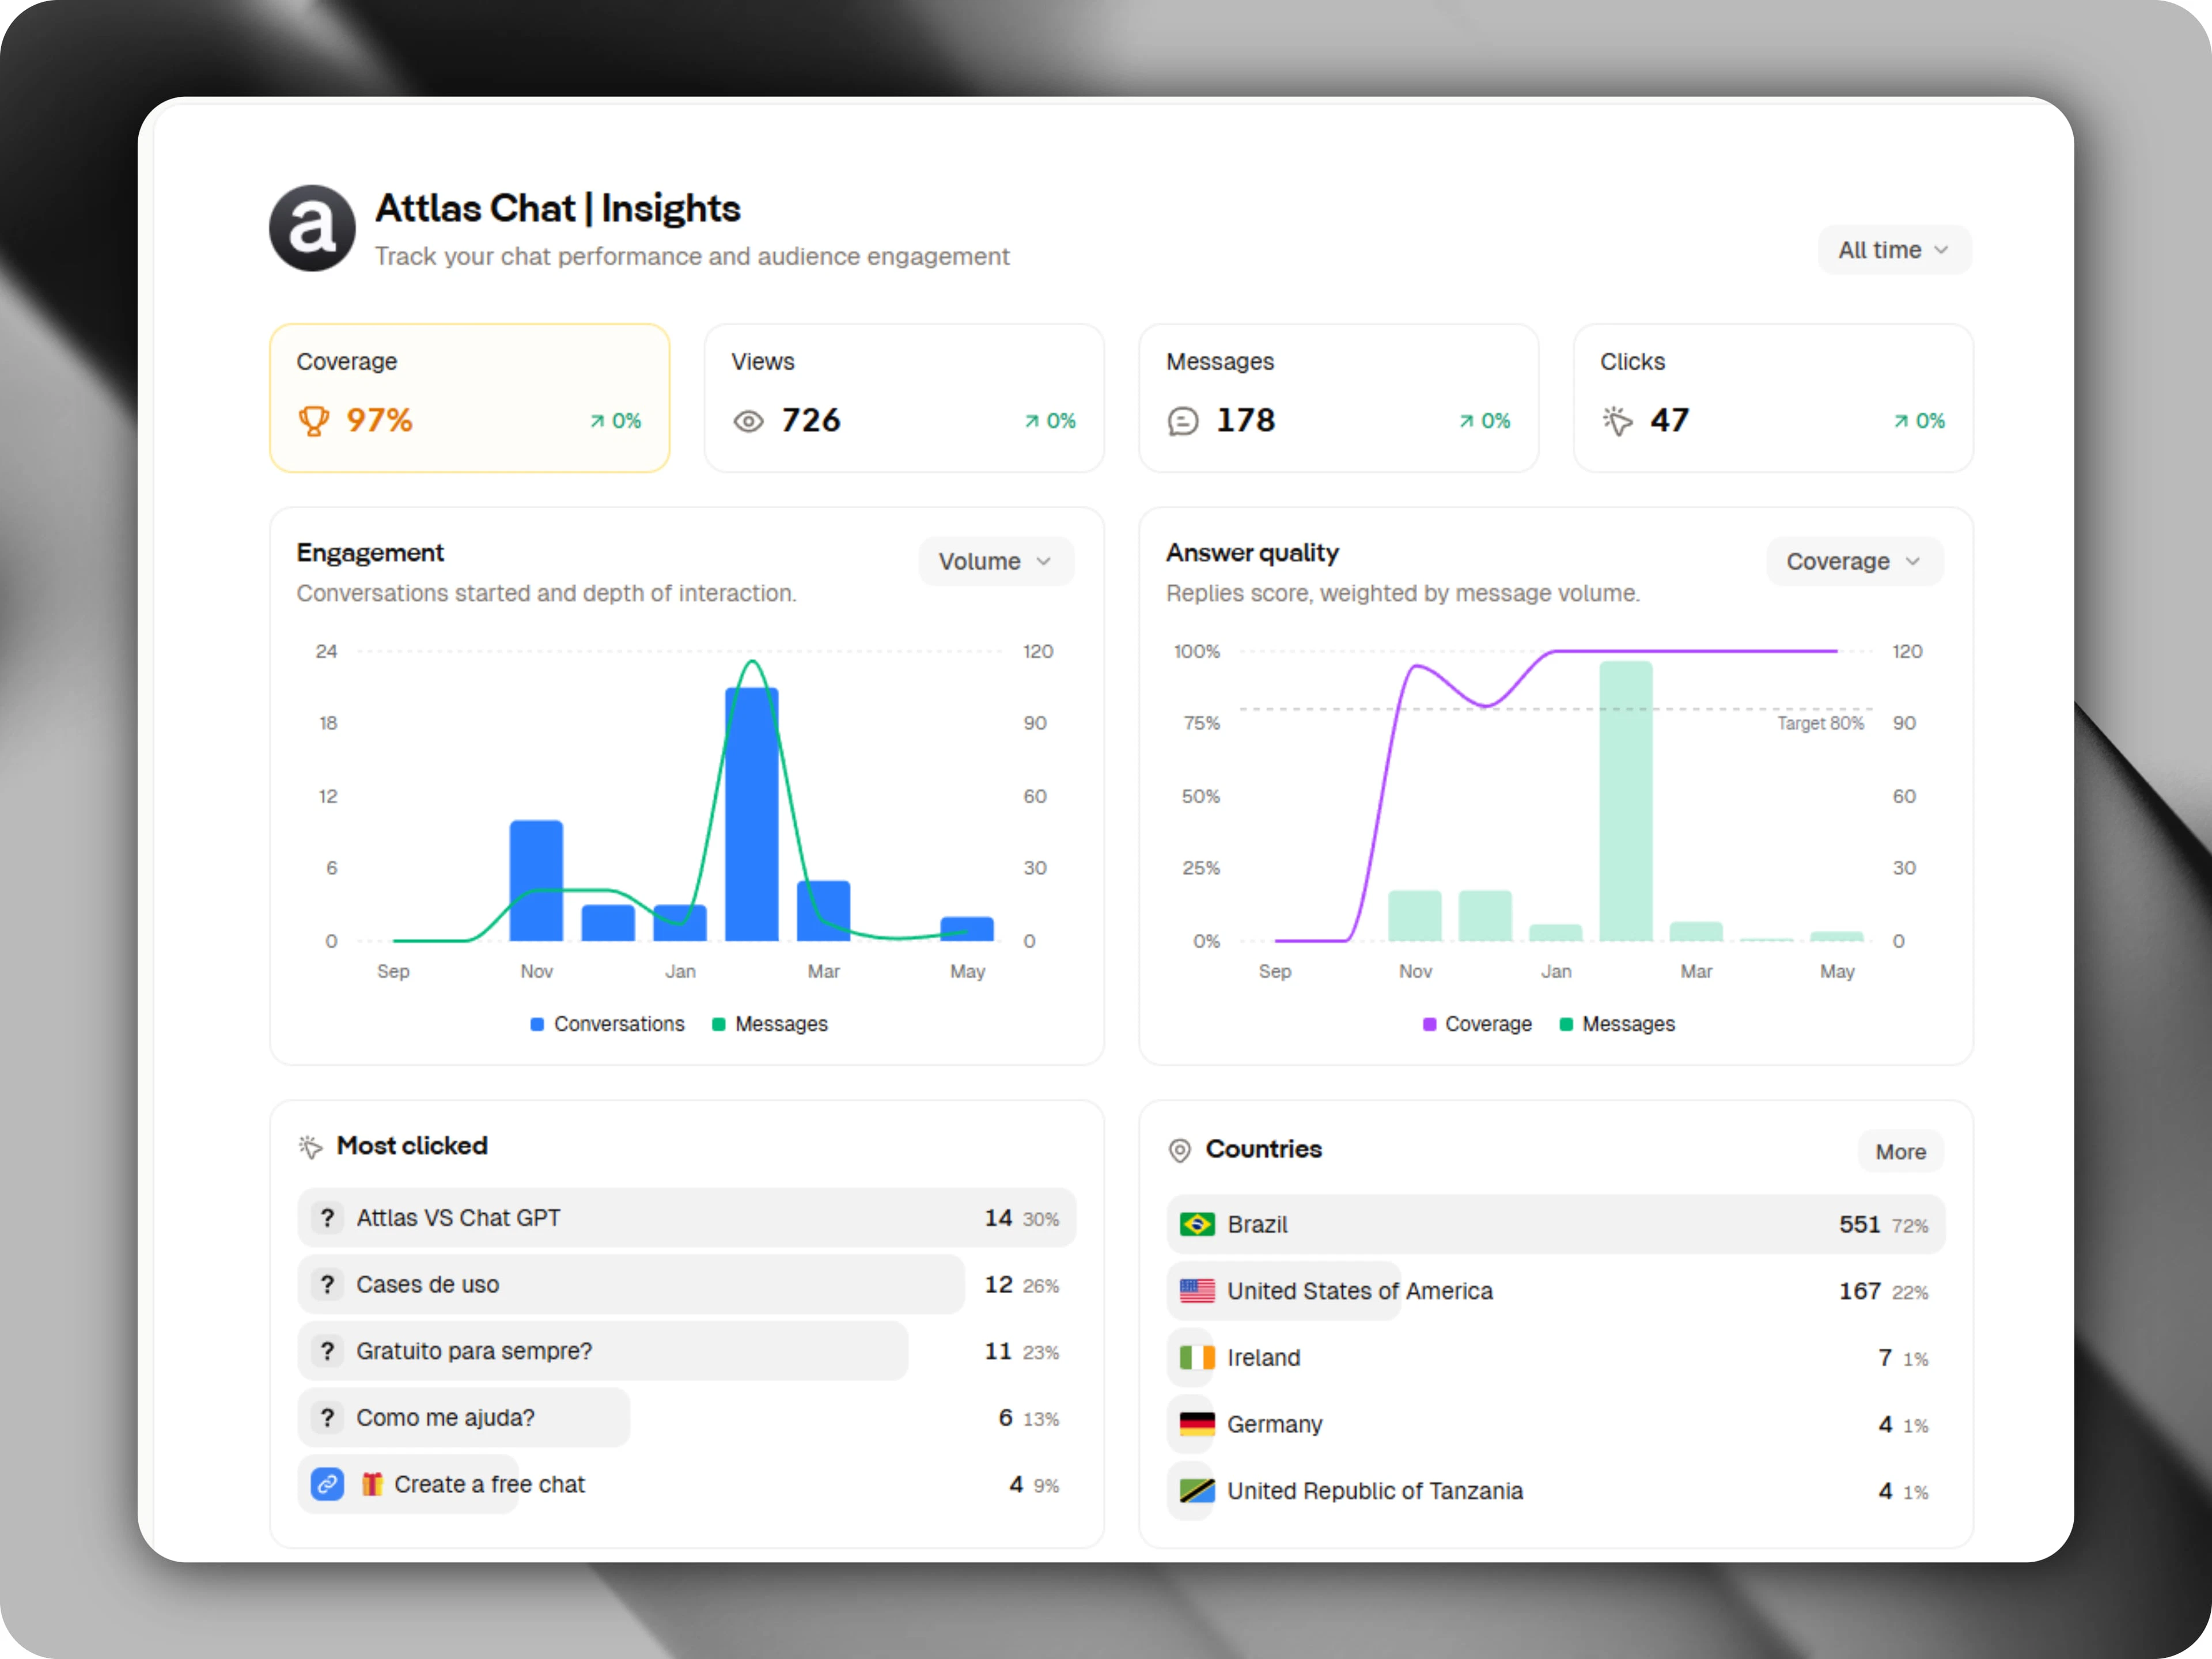Select the Como me ajuda? row

[x=687, y=1418]
